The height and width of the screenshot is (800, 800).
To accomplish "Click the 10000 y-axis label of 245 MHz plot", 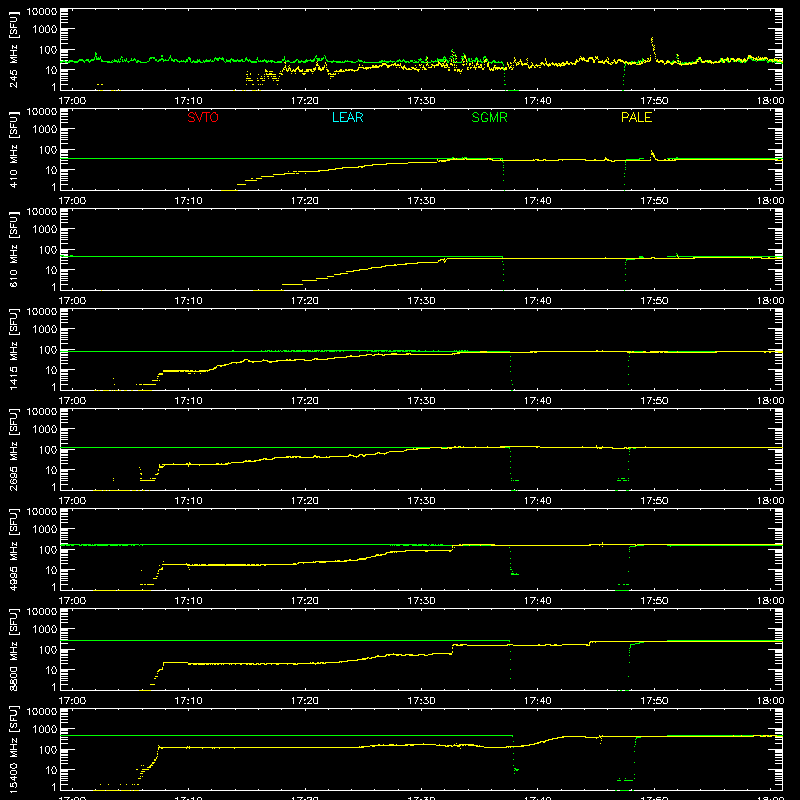I will (42, 12).
